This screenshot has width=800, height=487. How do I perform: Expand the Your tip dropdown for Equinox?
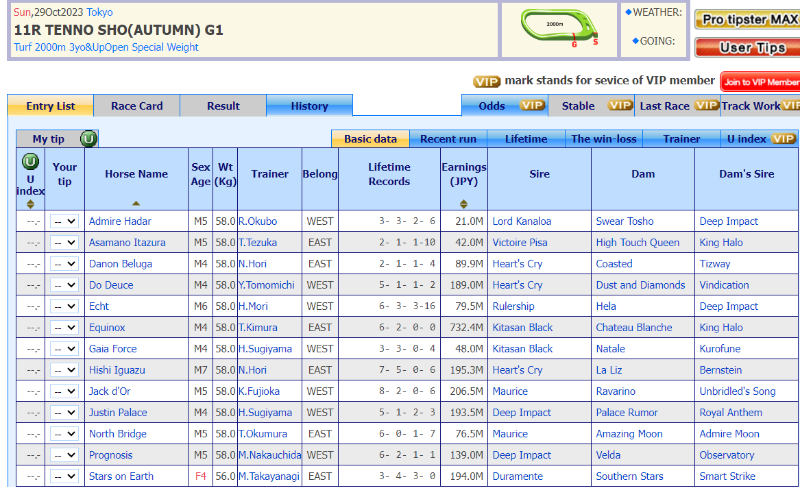(x=64, y=328)
